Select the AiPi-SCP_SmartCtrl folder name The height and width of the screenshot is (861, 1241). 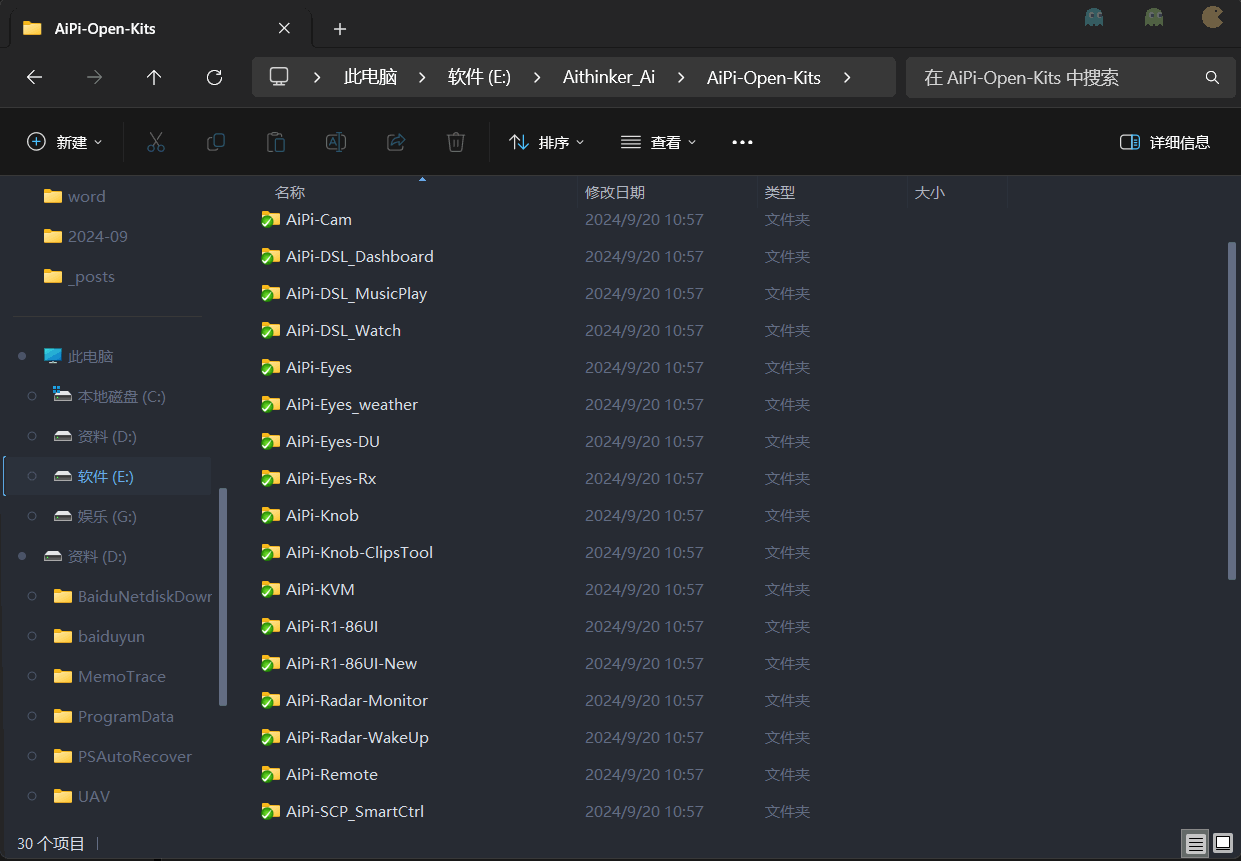tap(355, 811)
